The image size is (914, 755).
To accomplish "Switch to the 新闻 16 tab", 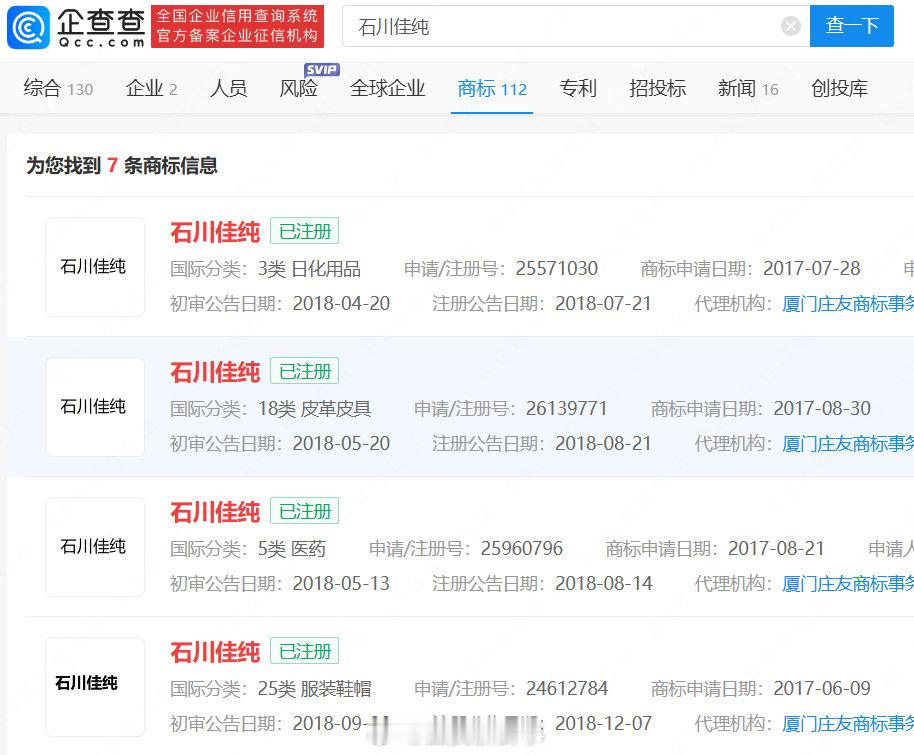I will pyautogui.click(x=748, y=89).
